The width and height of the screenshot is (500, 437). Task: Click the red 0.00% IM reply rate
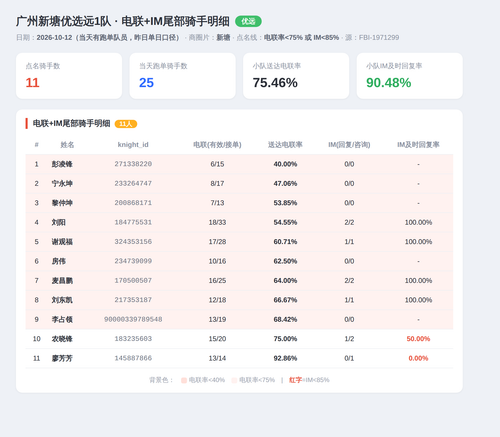418,358
